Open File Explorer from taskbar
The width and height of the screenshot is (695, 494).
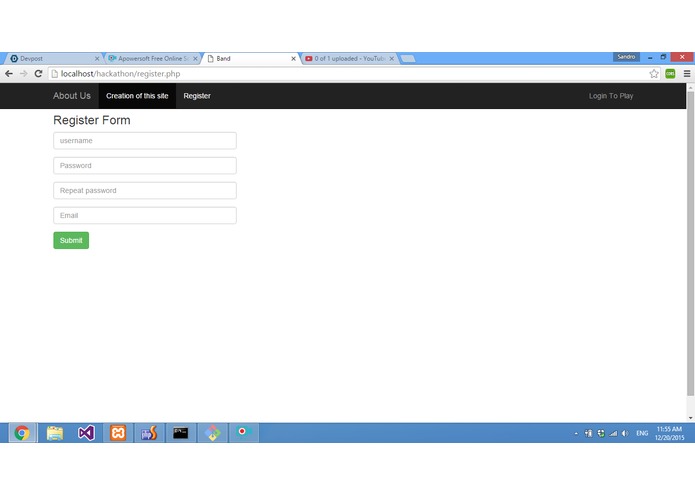click(x=55, y=432)
